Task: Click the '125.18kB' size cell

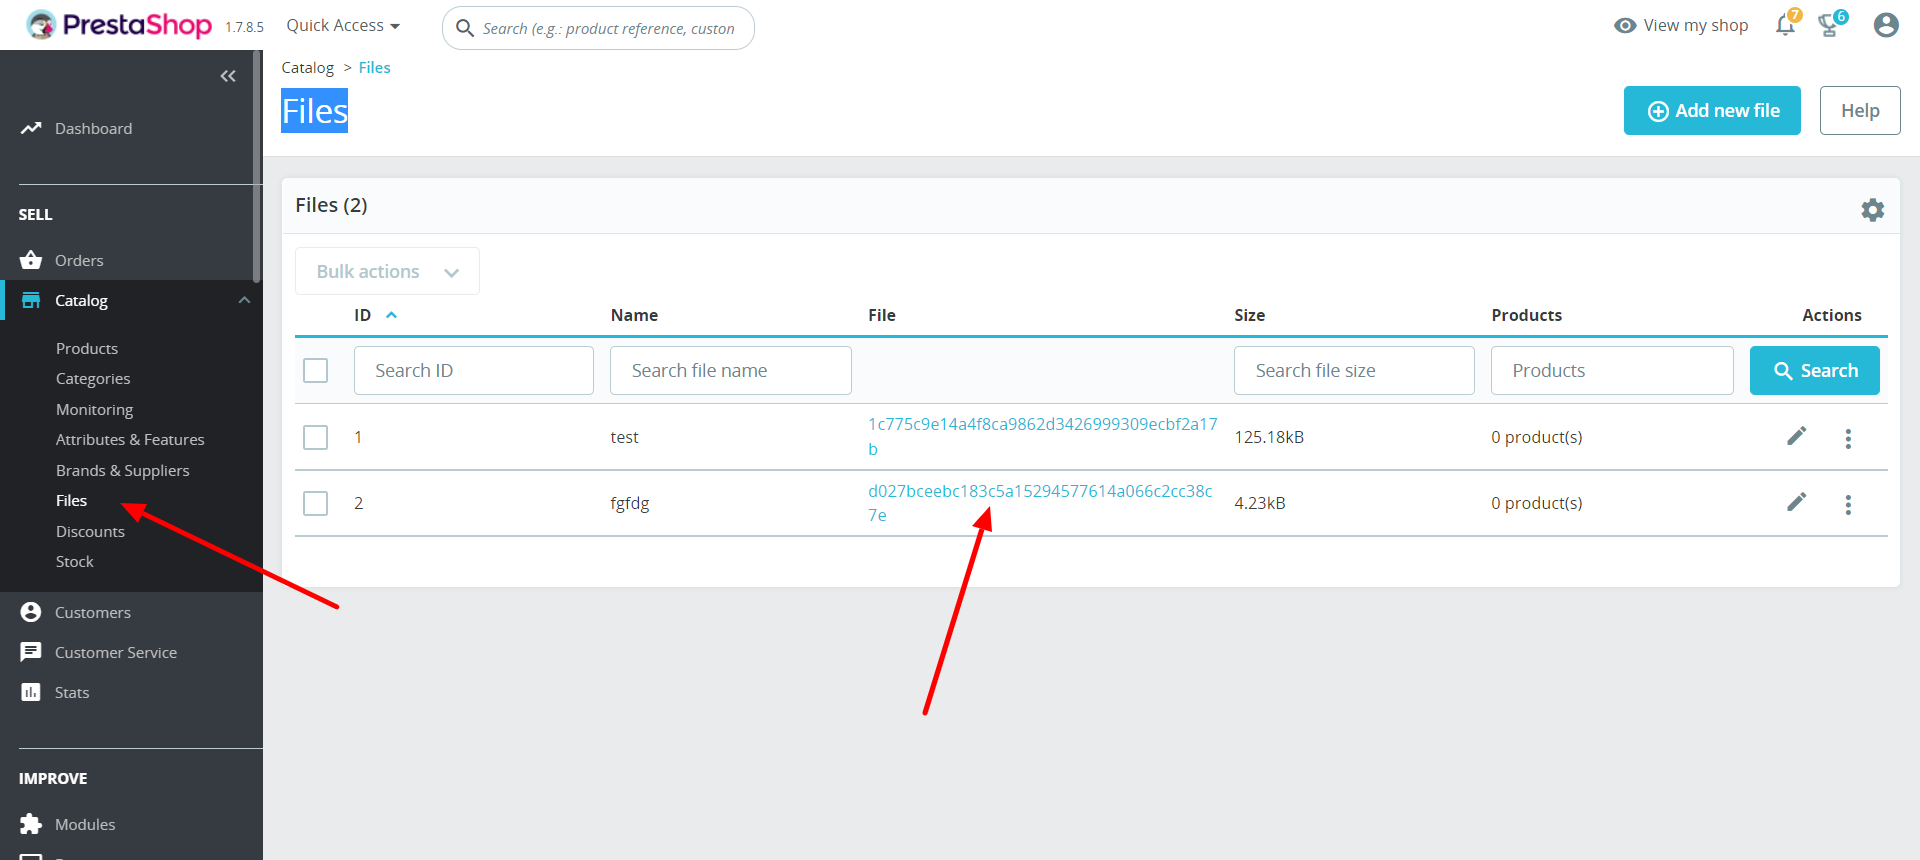Action: [x=1269, y=437]
